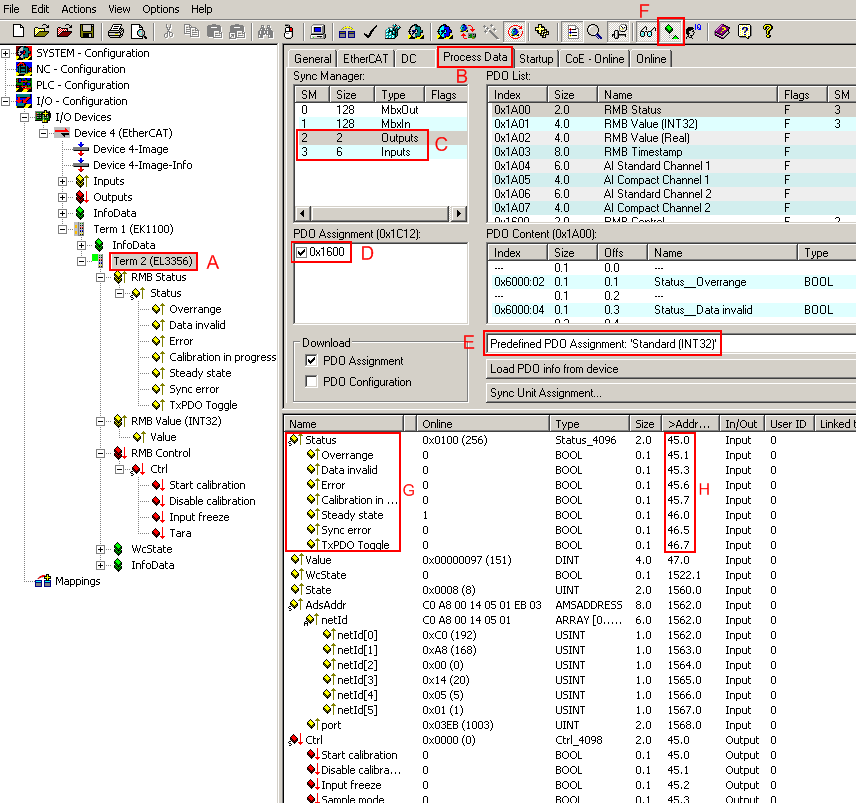The image size is (856, 803).
Task: Click the purple help book icon
Action: 722,32
